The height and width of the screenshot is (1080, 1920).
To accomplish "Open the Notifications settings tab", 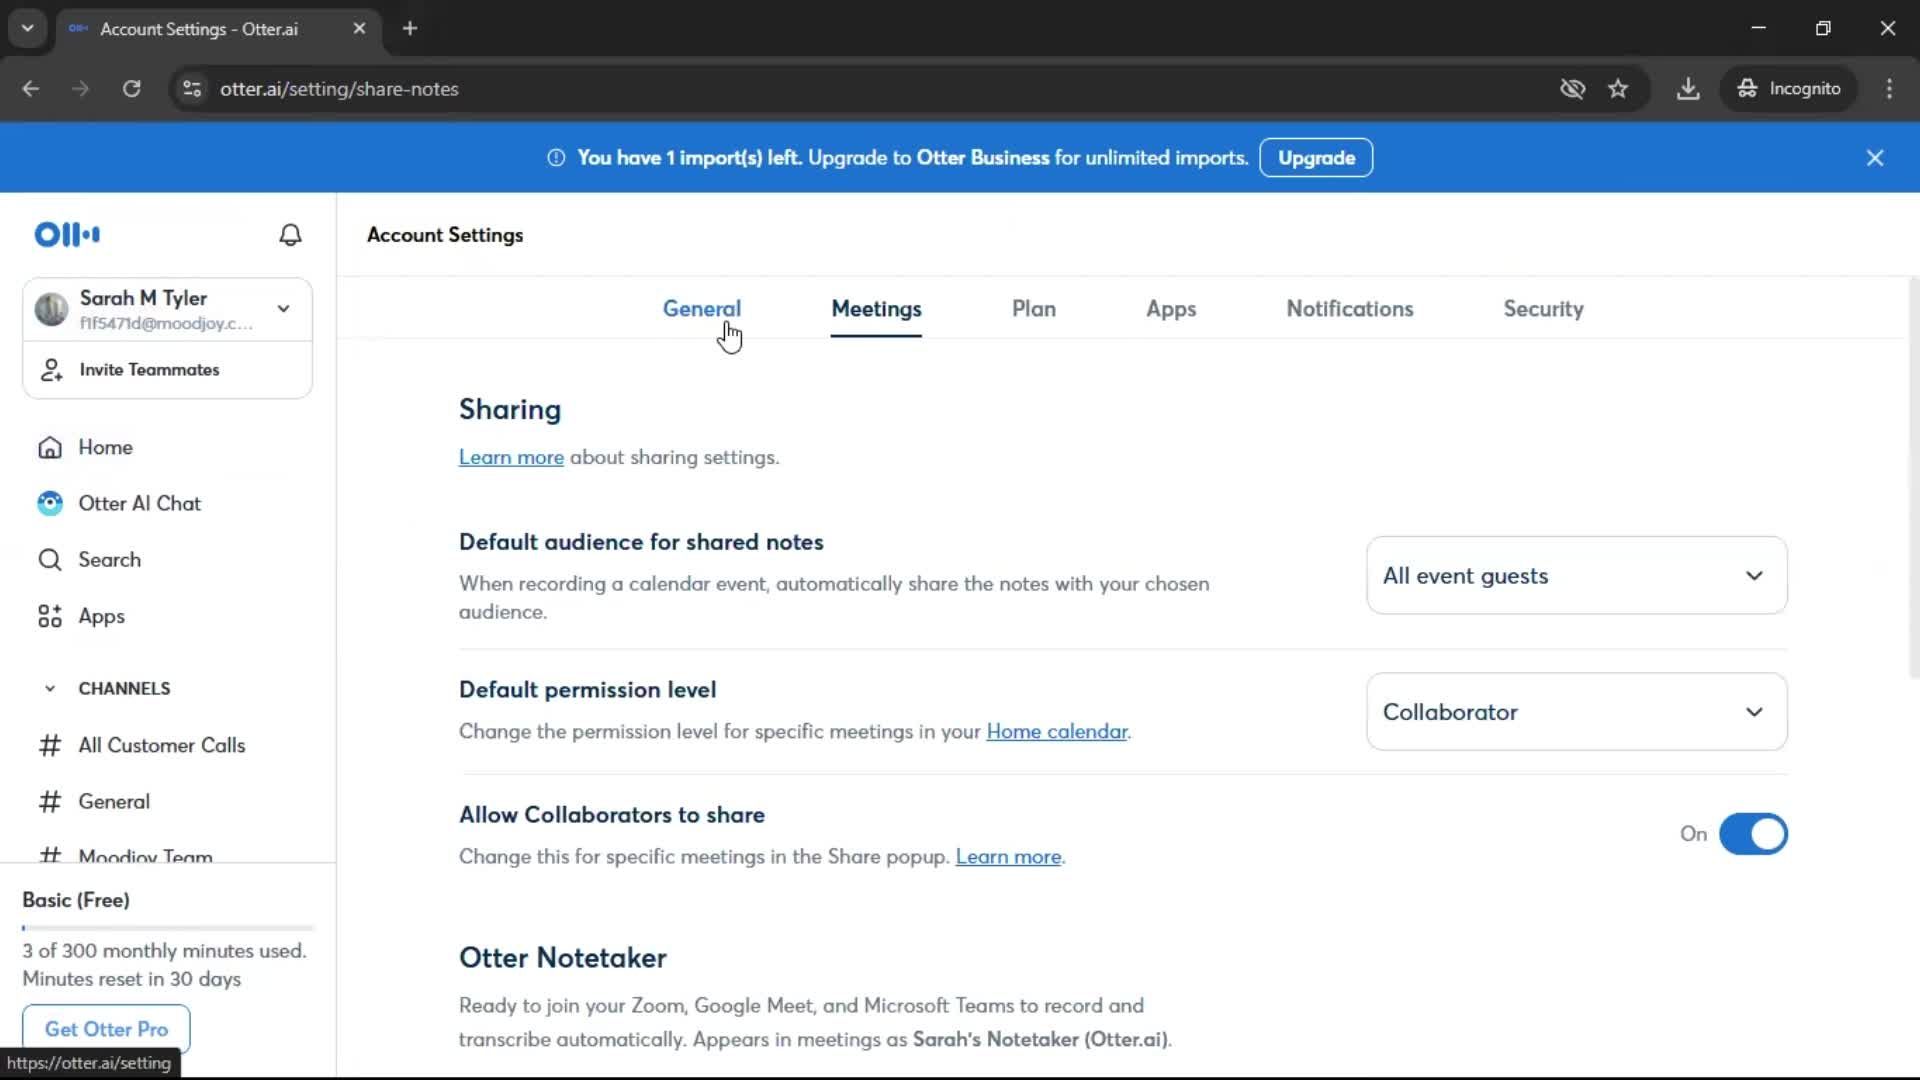I will [x=1350, y=309].
